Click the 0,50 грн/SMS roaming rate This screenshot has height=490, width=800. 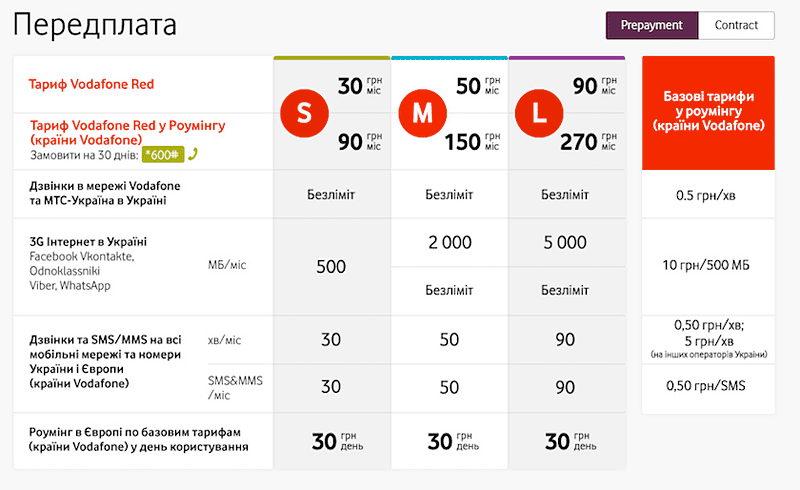click(707, 387)
